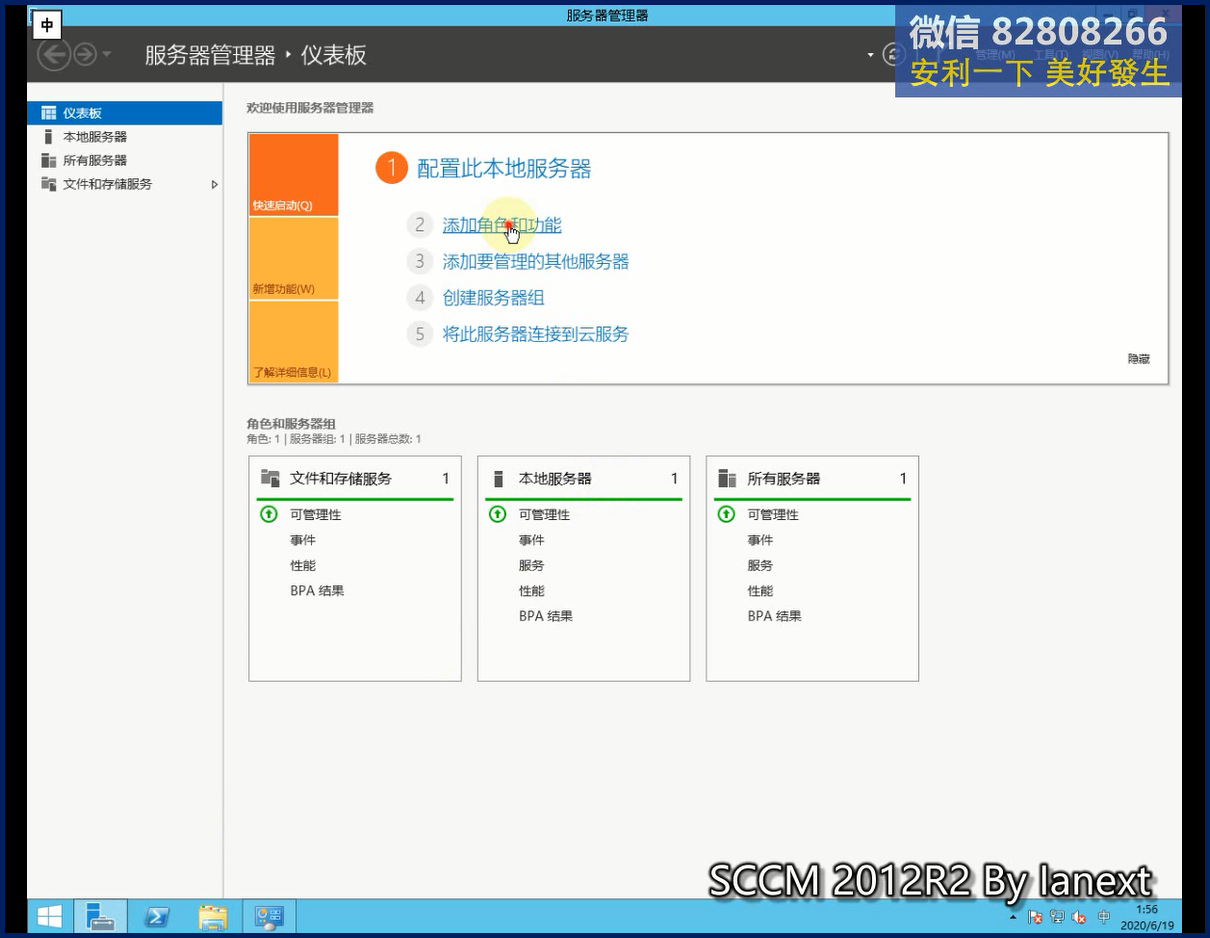Open the dropdown arrow left of refresh icon
This screenshot has height=938, width=1210.
coord(870,55)
